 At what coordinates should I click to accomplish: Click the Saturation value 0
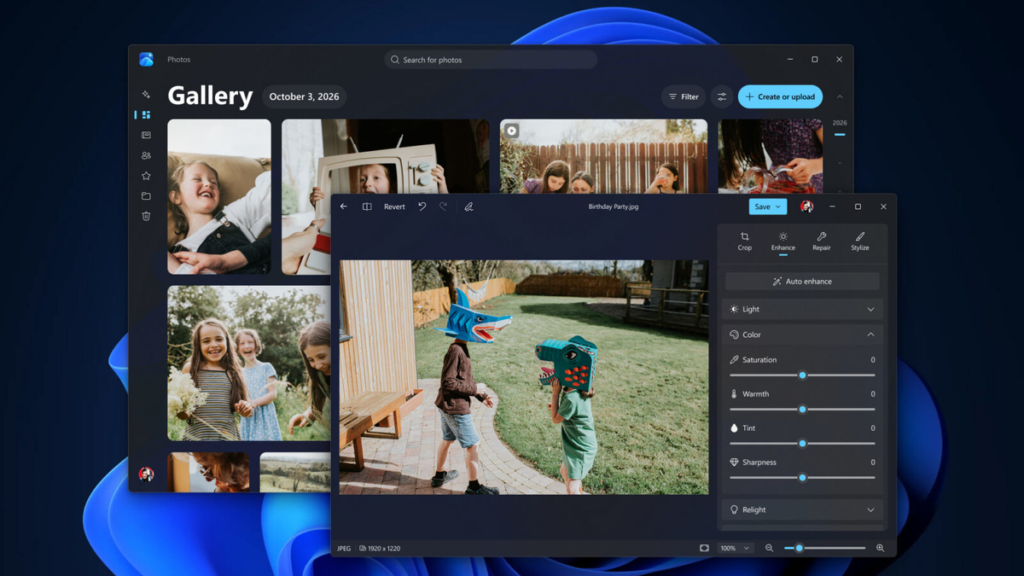tap(872, 360)
